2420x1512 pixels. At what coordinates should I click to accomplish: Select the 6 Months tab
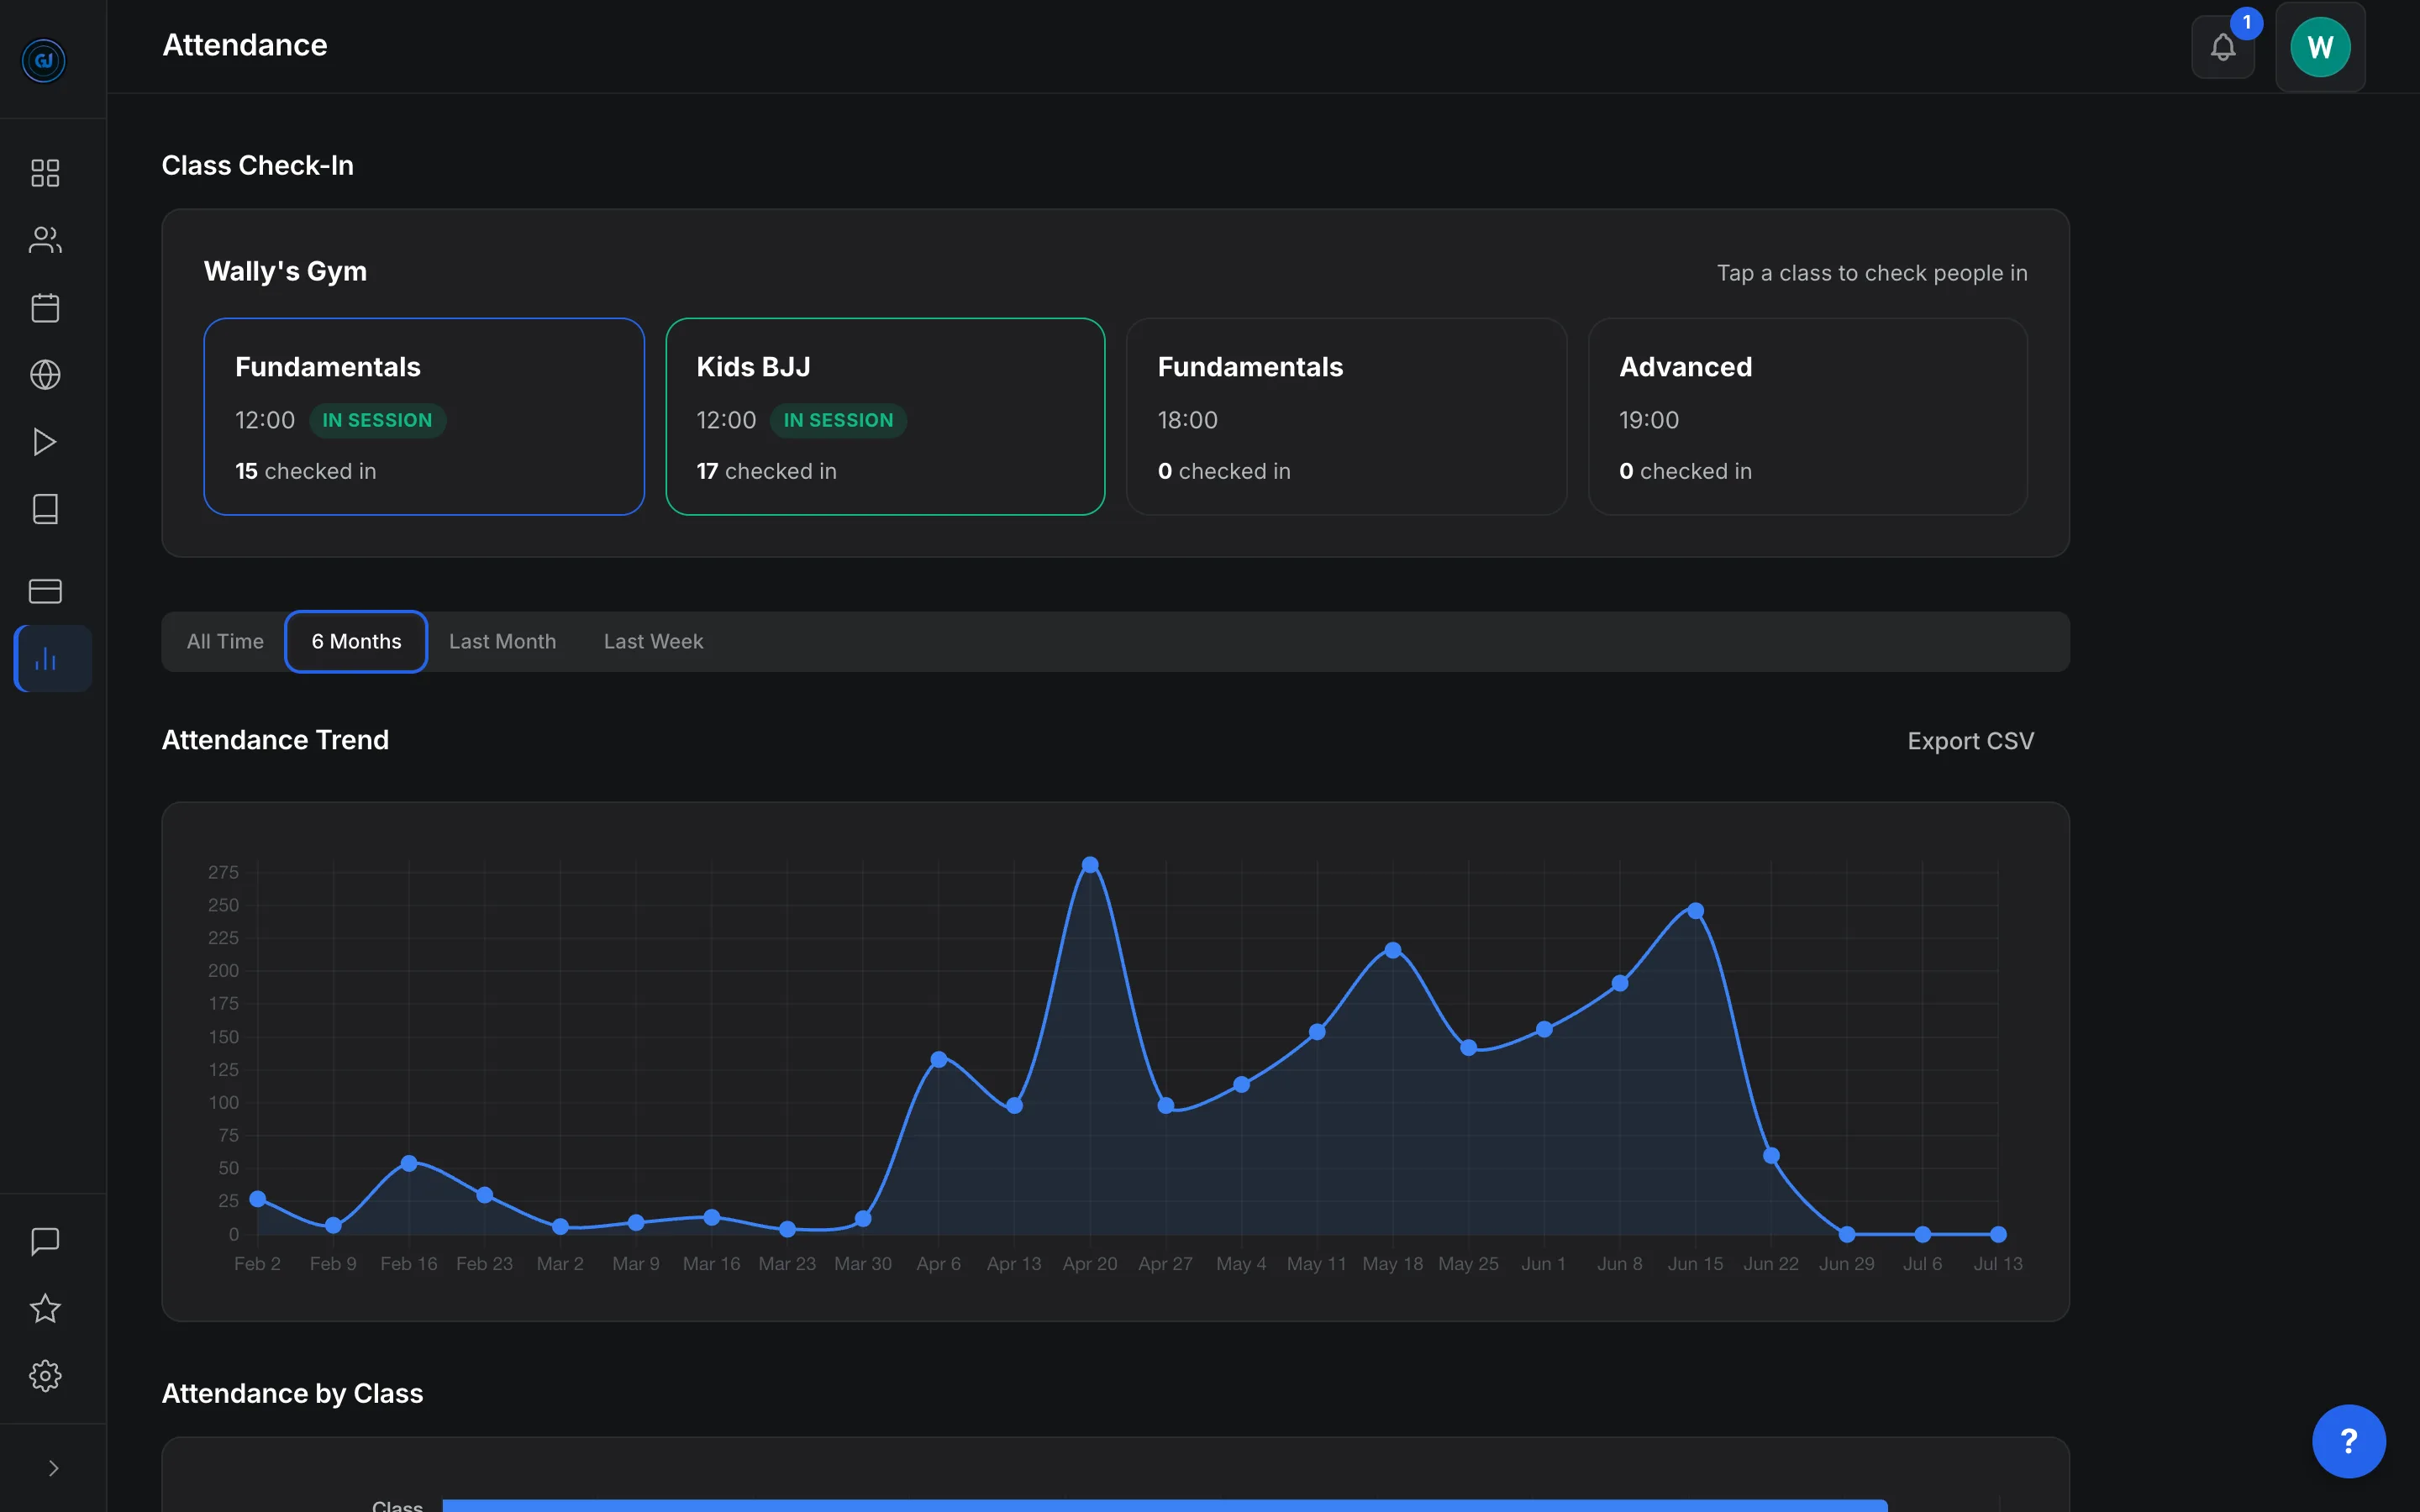click(x=356, y=641)
